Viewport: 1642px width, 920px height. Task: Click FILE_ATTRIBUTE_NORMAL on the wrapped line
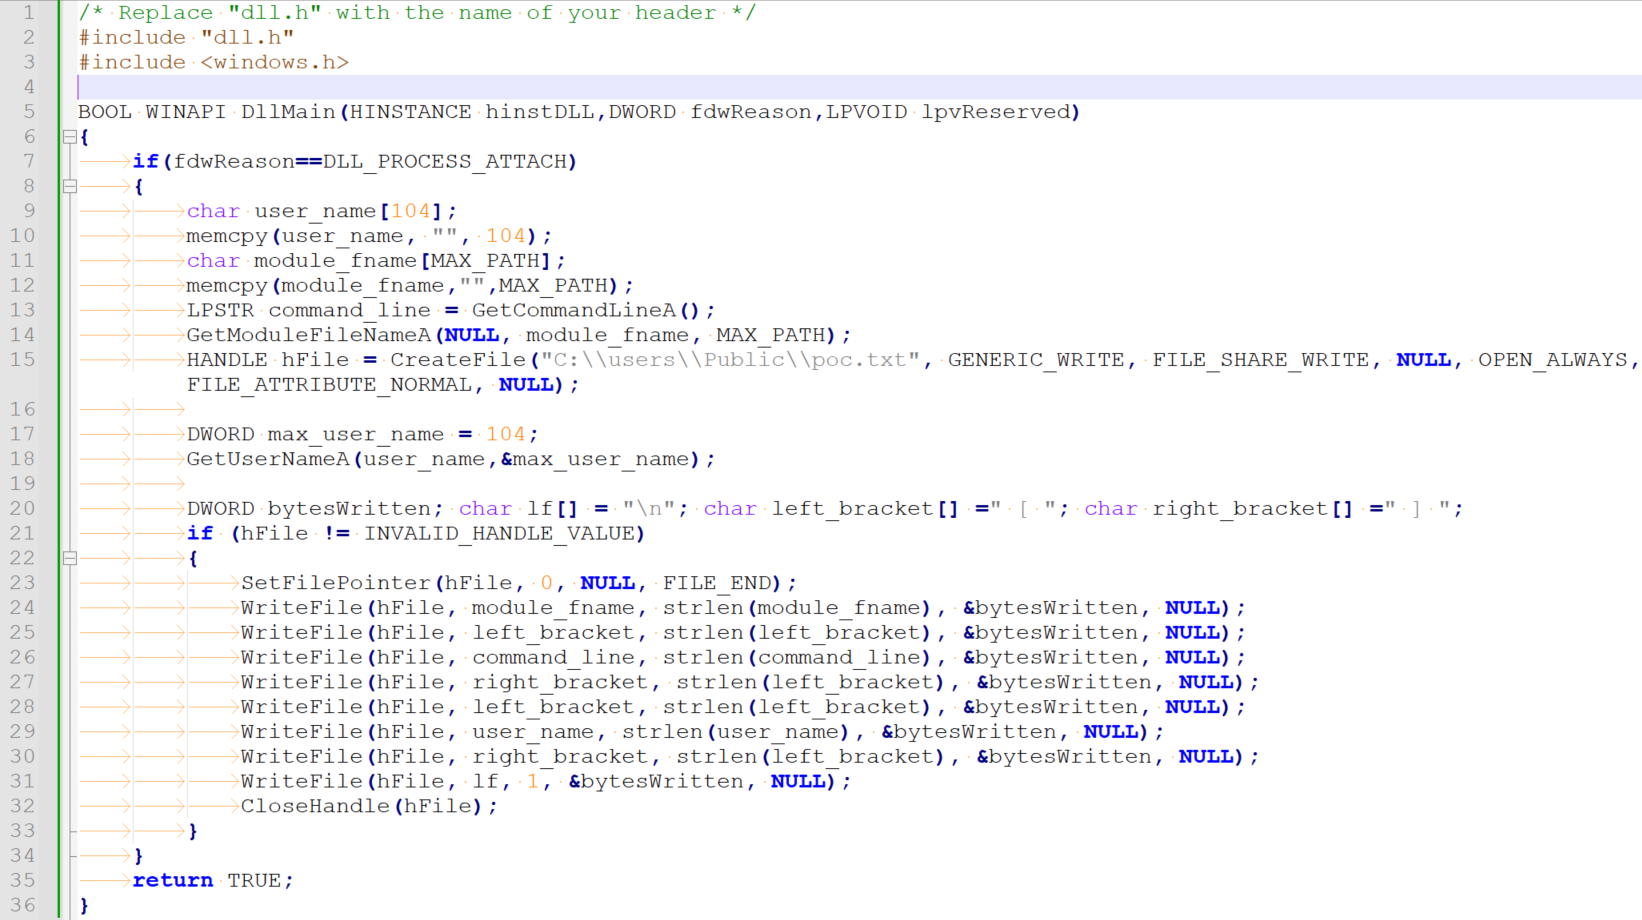[328, 385]
